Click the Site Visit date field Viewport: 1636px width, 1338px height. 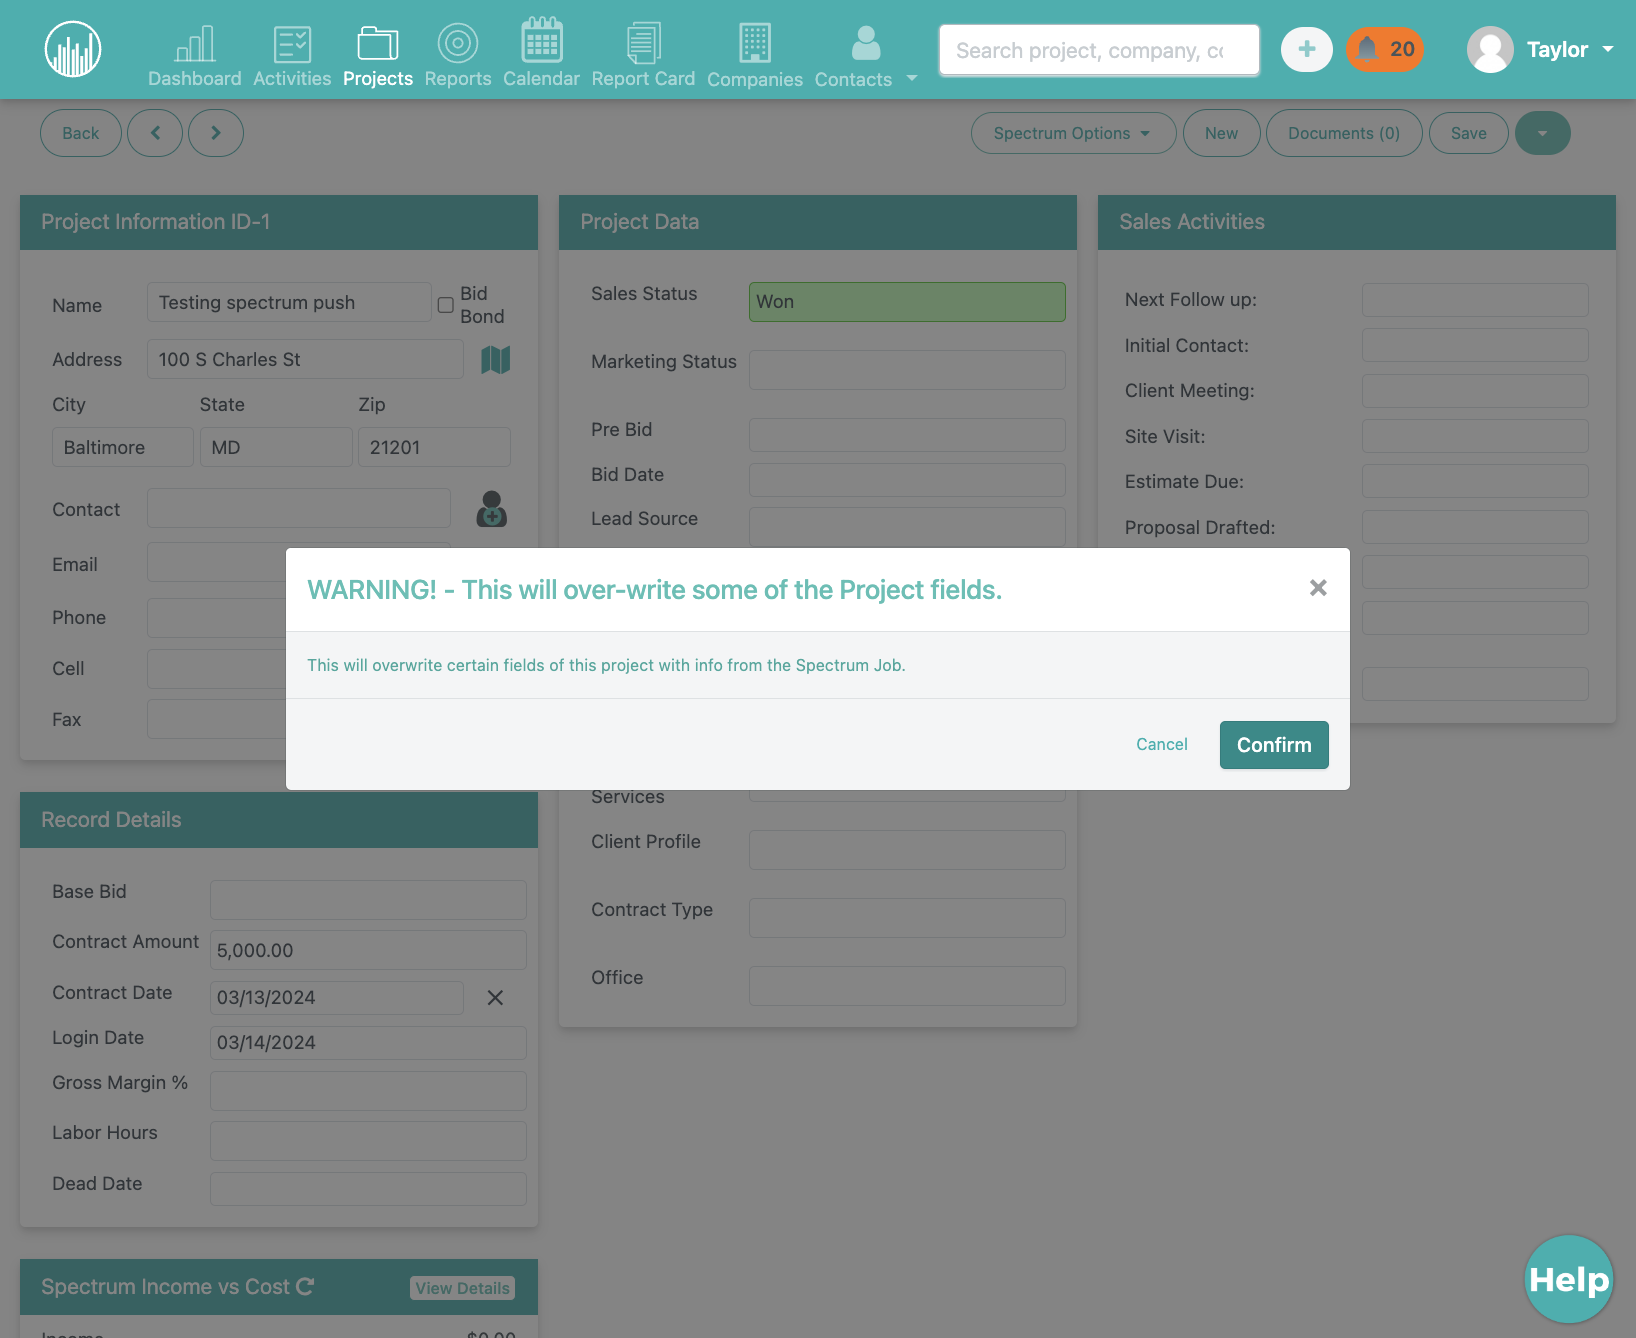[x=1475, y=436]
